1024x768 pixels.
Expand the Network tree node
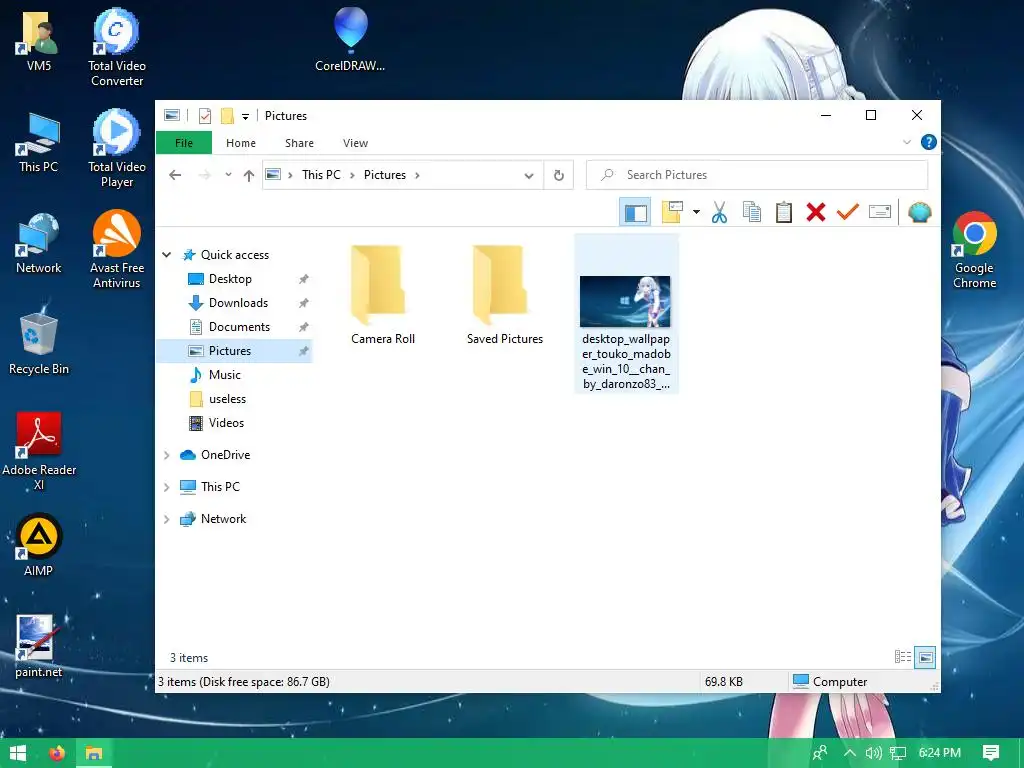(x=167, y=519)
